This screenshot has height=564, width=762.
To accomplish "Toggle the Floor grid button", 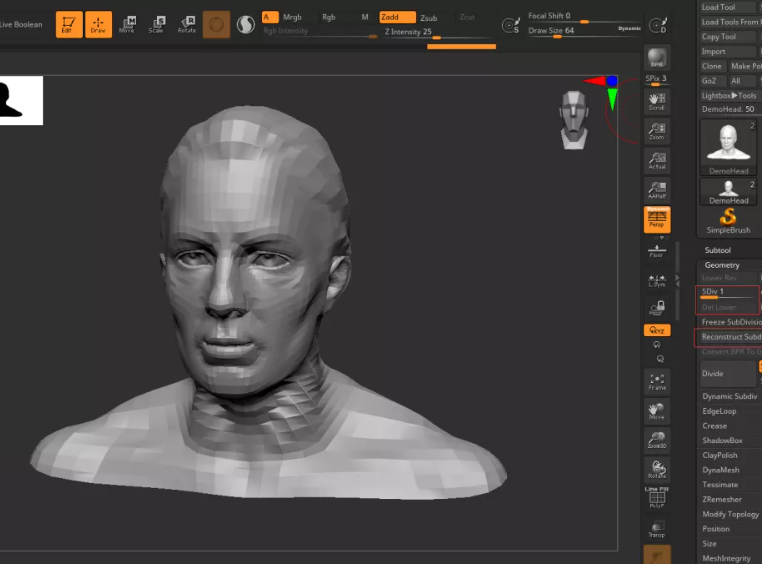I will click(x=657, y=251).
